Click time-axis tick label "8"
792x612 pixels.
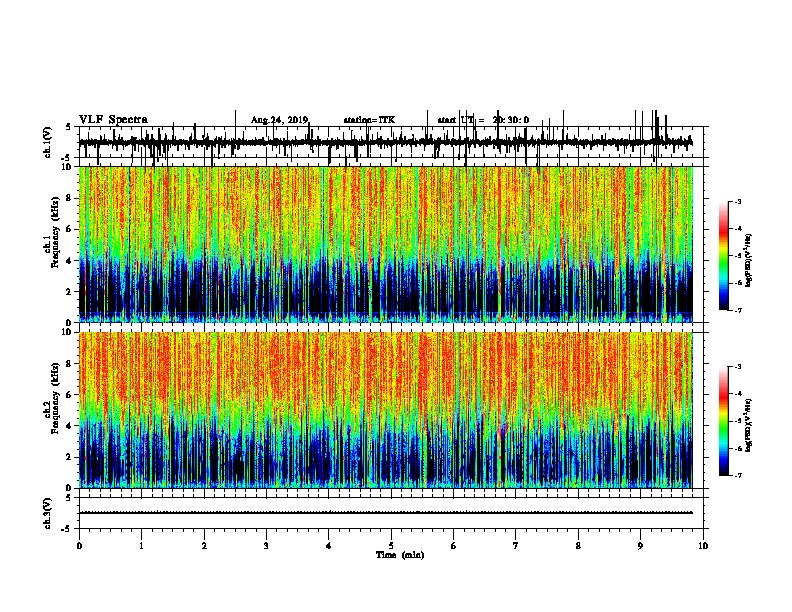pos(578,546)
